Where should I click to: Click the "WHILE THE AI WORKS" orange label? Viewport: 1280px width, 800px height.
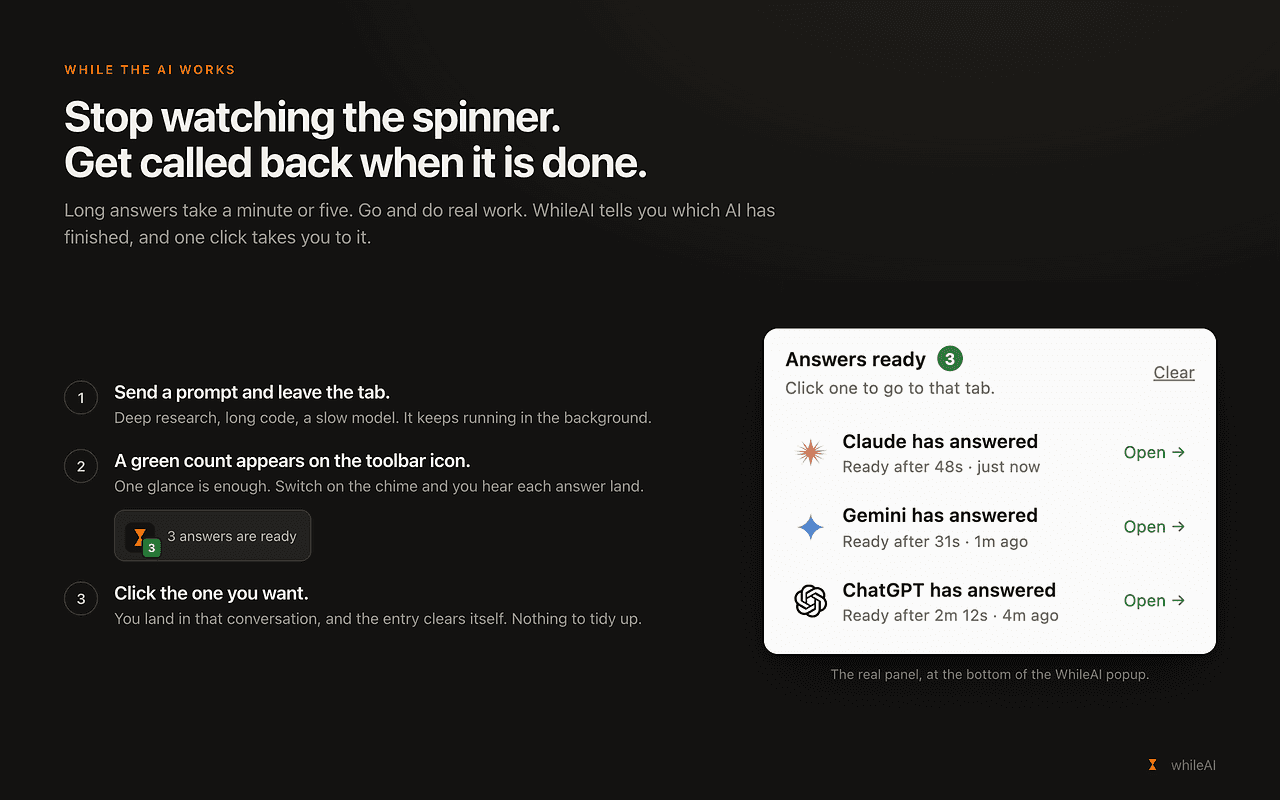pyautogui.click(x=150, y=70)
